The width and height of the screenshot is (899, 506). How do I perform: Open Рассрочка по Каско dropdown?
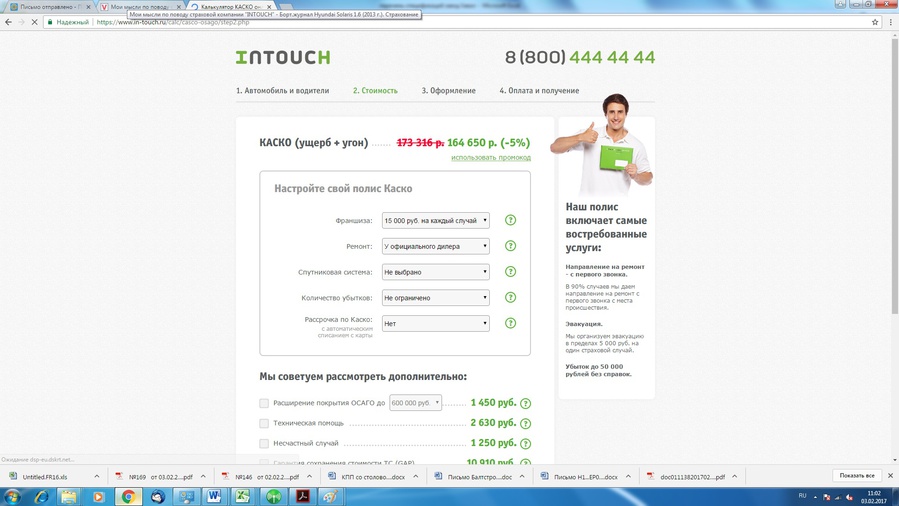[x=436, y=324]
